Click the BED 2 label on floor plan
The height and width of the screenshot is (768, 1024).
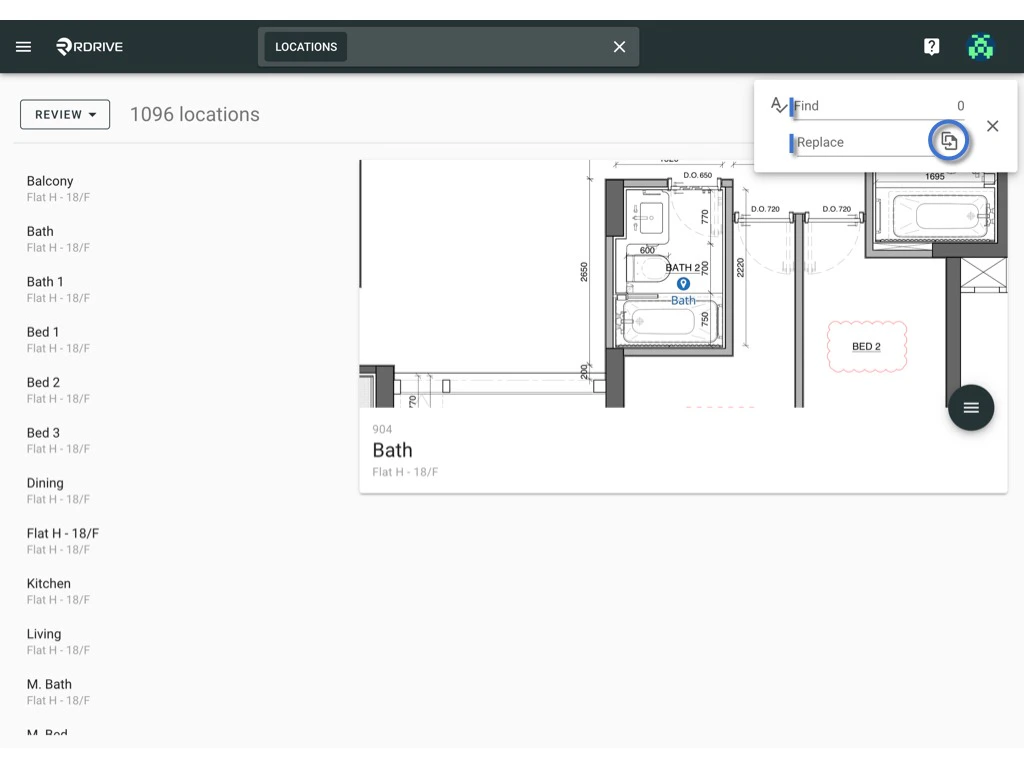point(866,346)
